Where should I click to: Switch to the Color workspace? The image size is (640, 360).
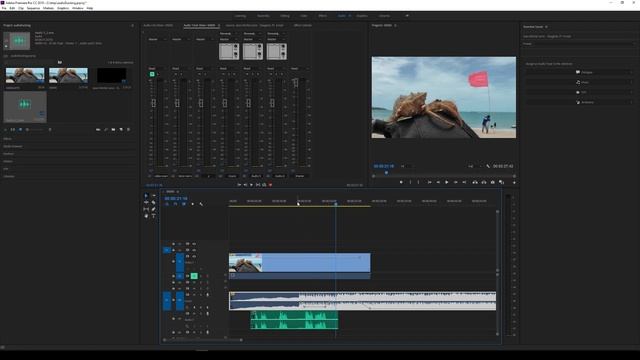[x=304, y=16]
